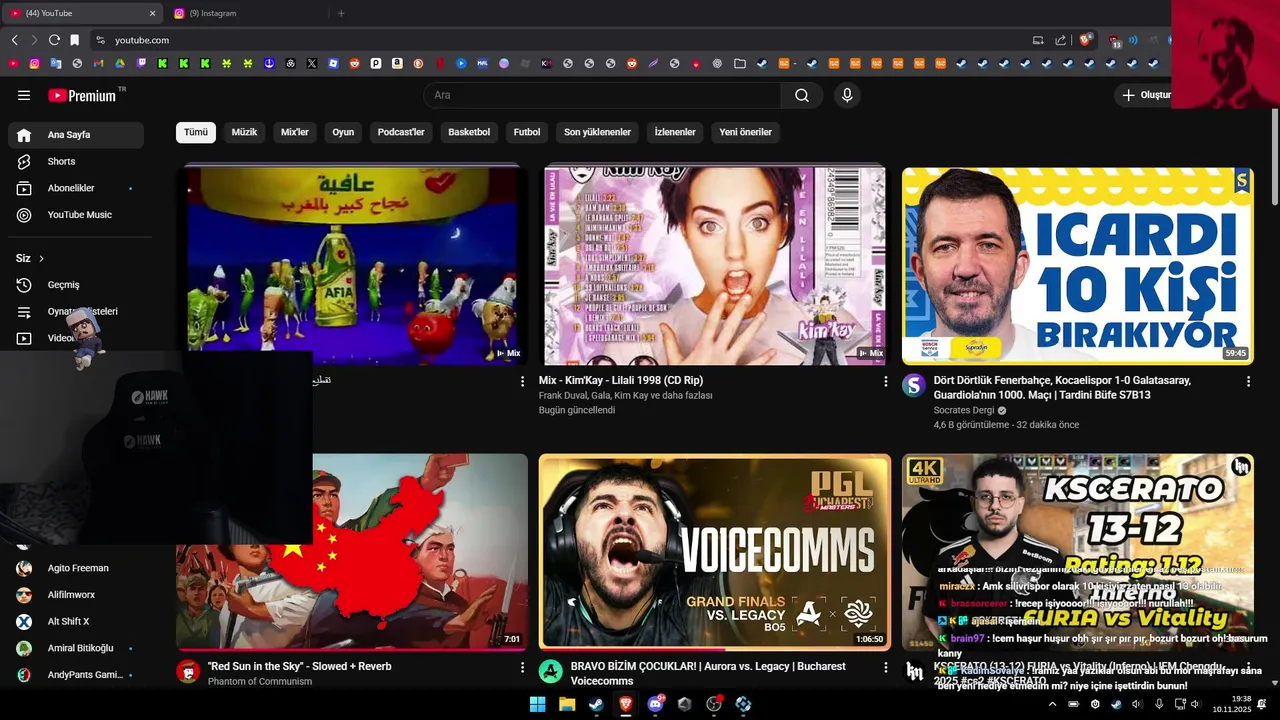Open options for Dört Dörtlük Fenerbahçe video
This screenshot has width=1280, height=720.
point(1247,381)
